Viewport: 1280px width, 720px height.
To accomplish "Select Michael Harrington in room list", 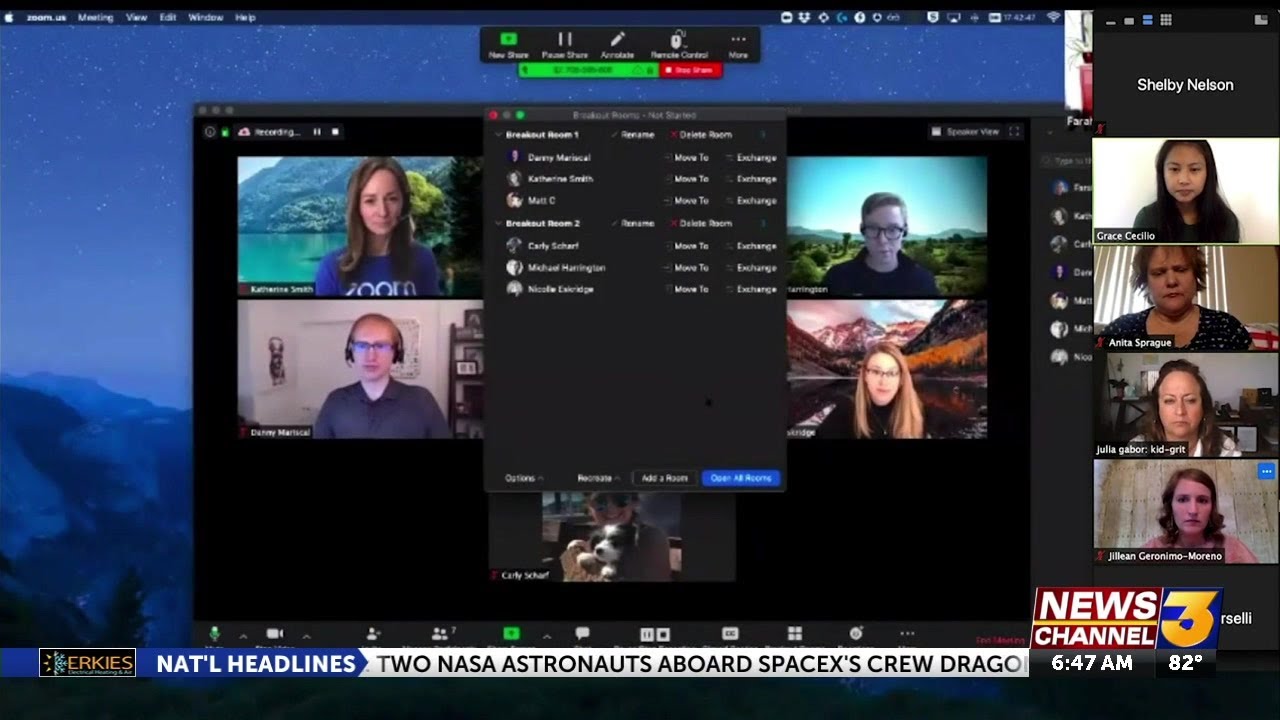I will click(x=566, y=268).
